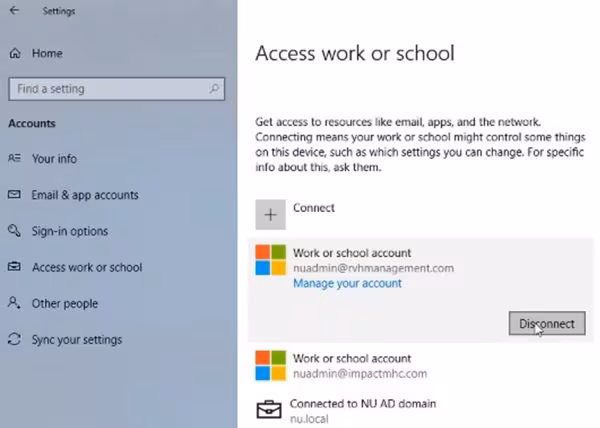The image size is (600, 428).
Task: Go back with the Settings back arrow
Action: pyautogui.click(x=14, y=11)
